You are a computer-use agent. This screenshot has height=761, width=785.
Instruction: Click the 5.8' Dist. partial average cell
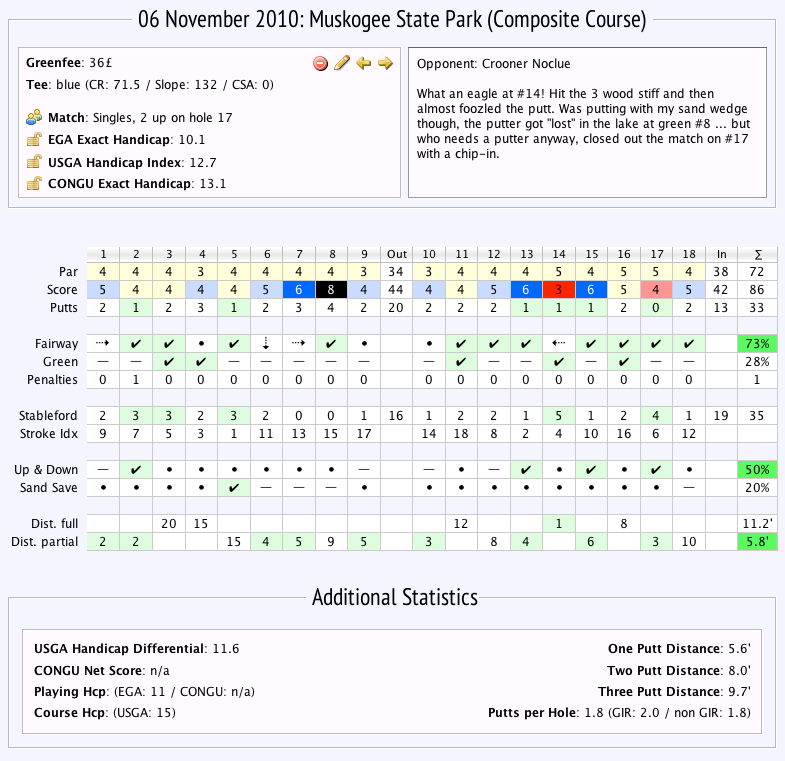click(757, 542)
